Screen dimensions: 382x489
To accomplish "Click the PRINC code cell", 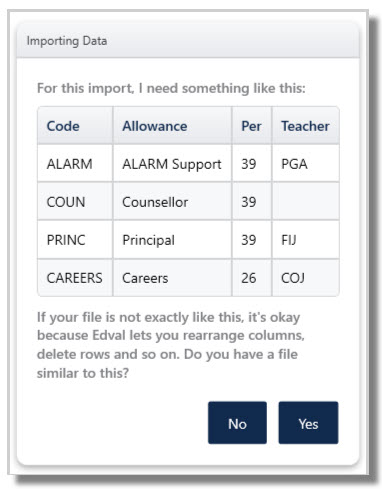I will pos(75,239).
